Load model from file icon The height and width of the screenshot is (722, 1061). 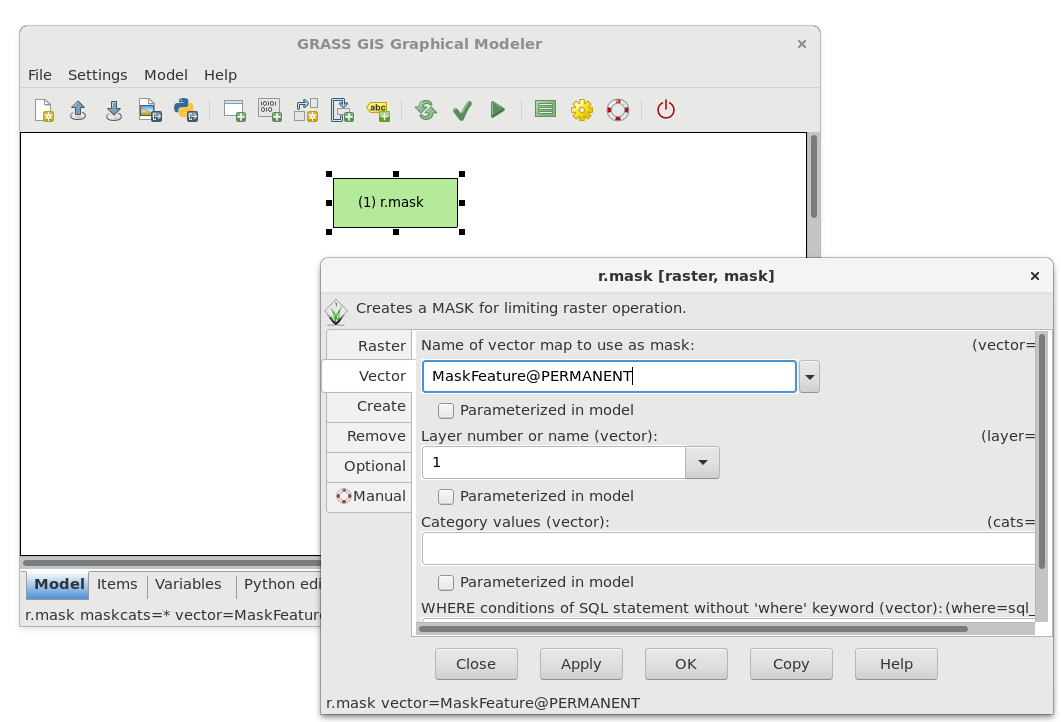coord(78,110)
